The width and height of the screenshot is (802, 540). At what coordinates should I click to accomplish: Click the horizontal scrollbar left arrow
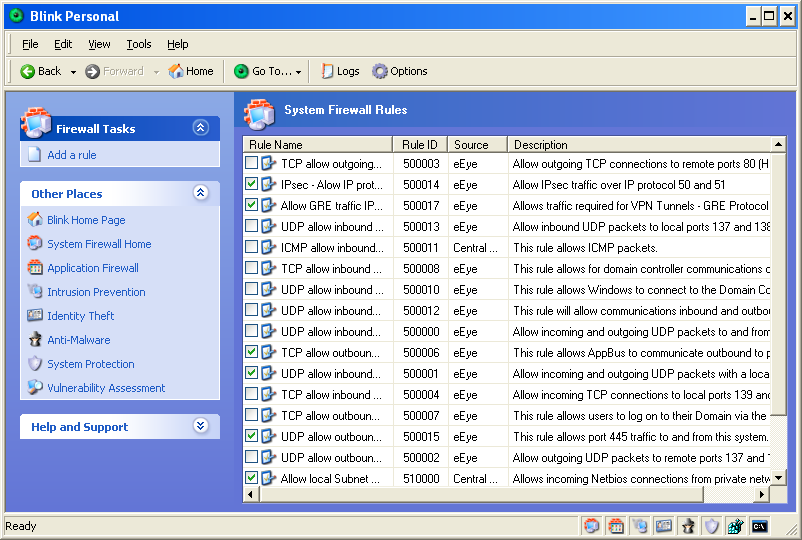click(x=251, y=494)
